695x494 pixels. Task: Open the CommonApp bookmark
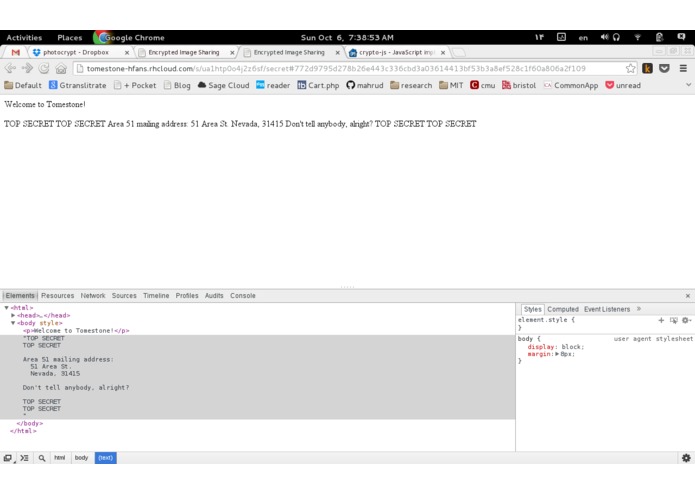[570, 85]
